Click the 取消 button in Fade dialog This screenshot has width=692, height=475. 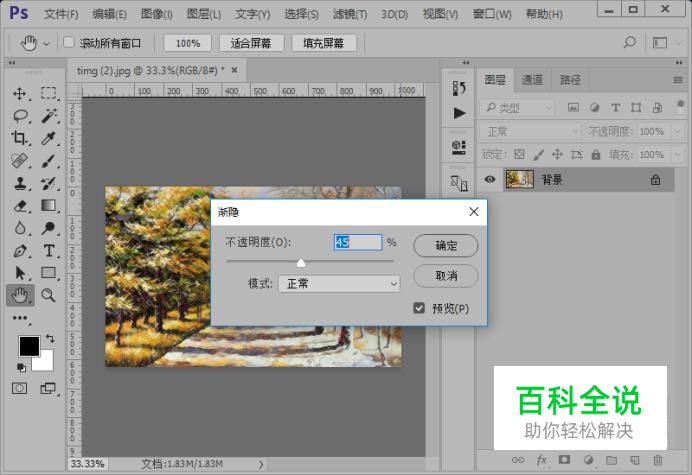point(446,276)
